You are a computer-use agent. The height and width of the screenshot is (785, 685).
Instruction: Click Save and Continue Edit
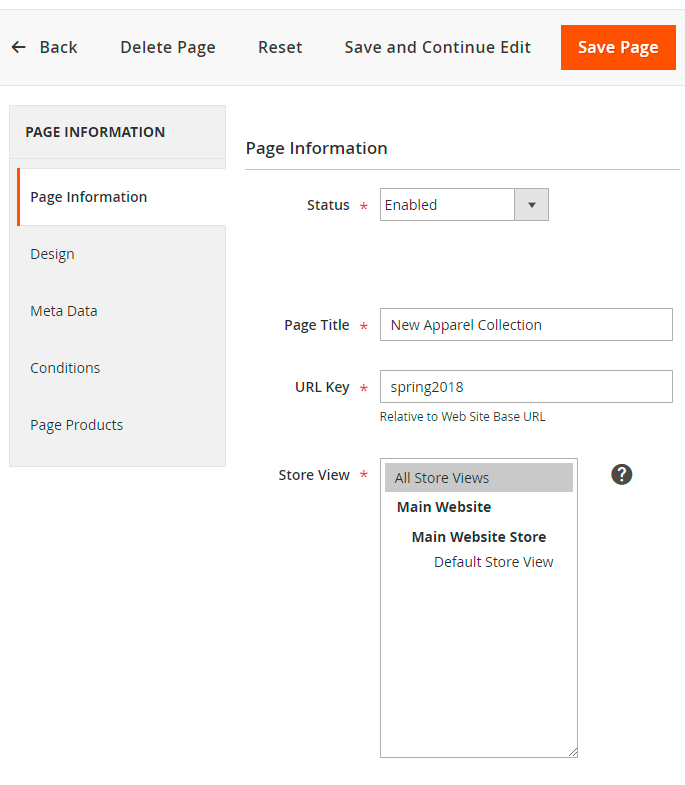(437, 47)
